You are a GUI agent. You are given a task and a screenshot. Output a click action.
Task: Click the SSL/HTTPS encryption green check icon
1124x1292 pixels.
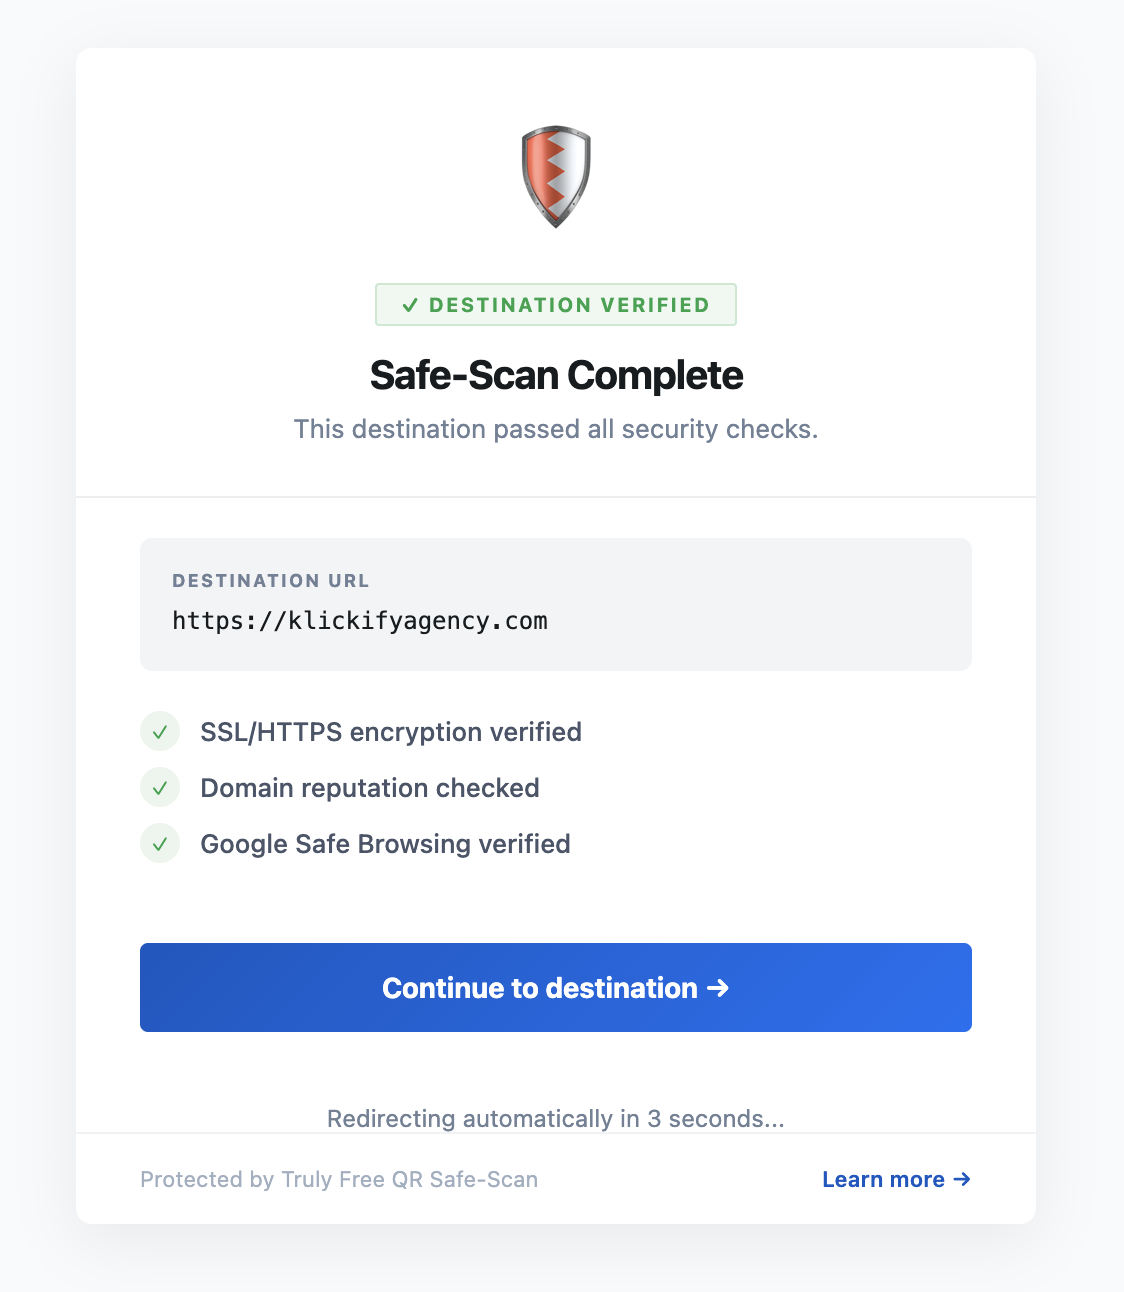tap(160, 732)
